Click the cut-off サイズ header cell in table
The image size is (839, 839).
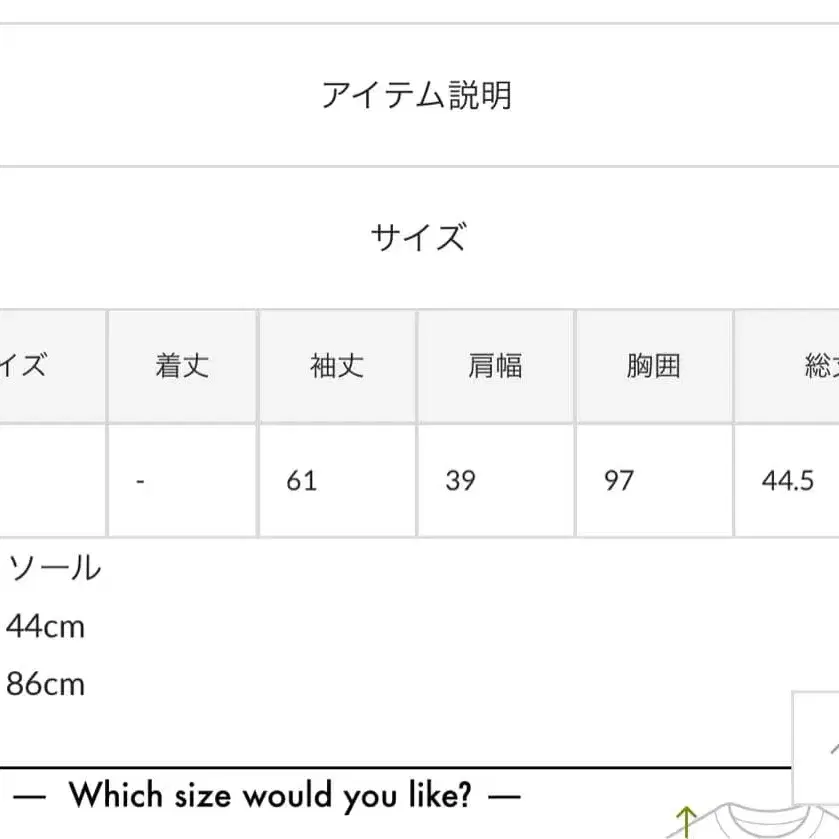click(x=30, y=366)
